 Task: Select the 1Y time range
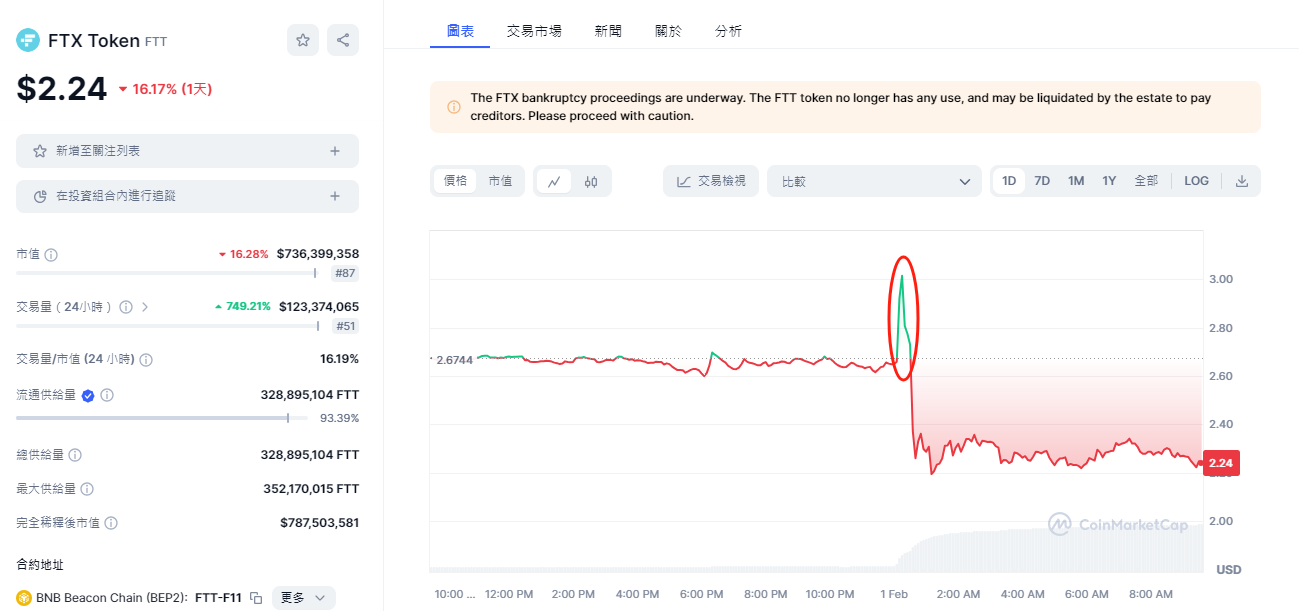(1109, 181)
